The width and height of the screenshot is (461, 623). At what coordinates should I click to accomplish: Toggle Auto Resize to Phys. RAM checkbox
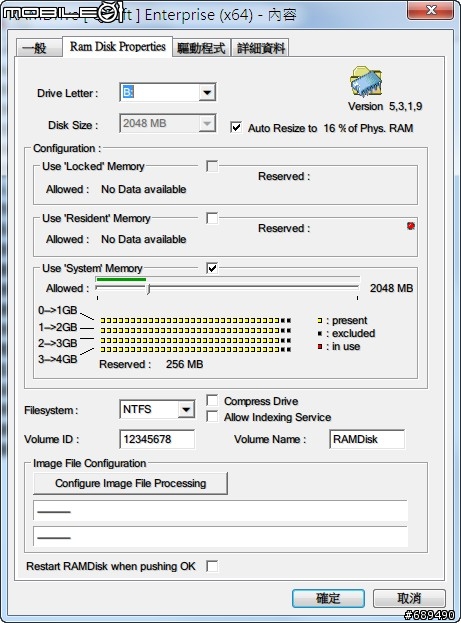click(x=236, y=127)
